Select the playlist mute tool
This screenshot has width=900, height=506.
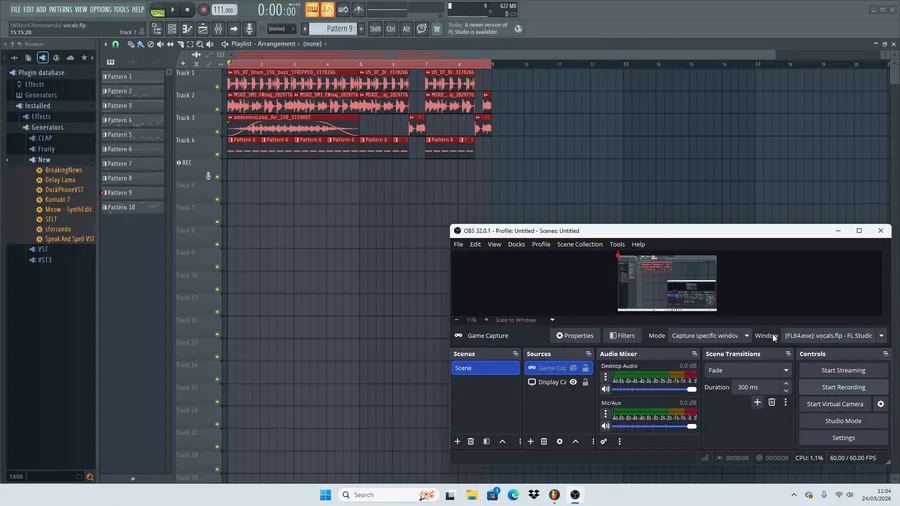click(160, 44)
